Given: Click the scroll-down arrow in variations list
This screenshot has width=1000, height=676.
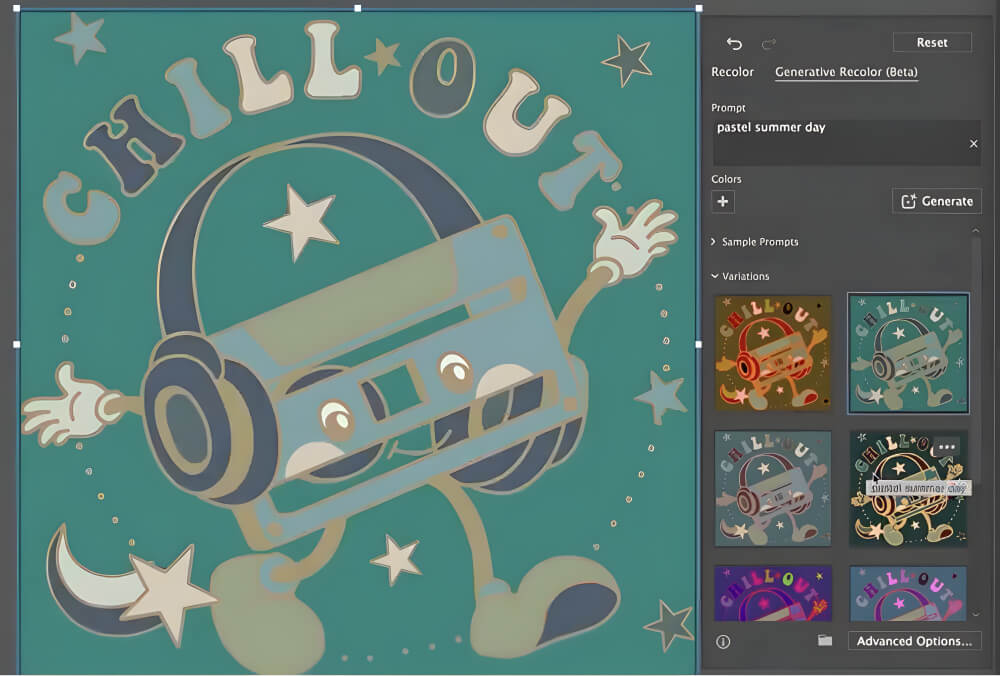Looking at the screenshot, I should [975, 614].
